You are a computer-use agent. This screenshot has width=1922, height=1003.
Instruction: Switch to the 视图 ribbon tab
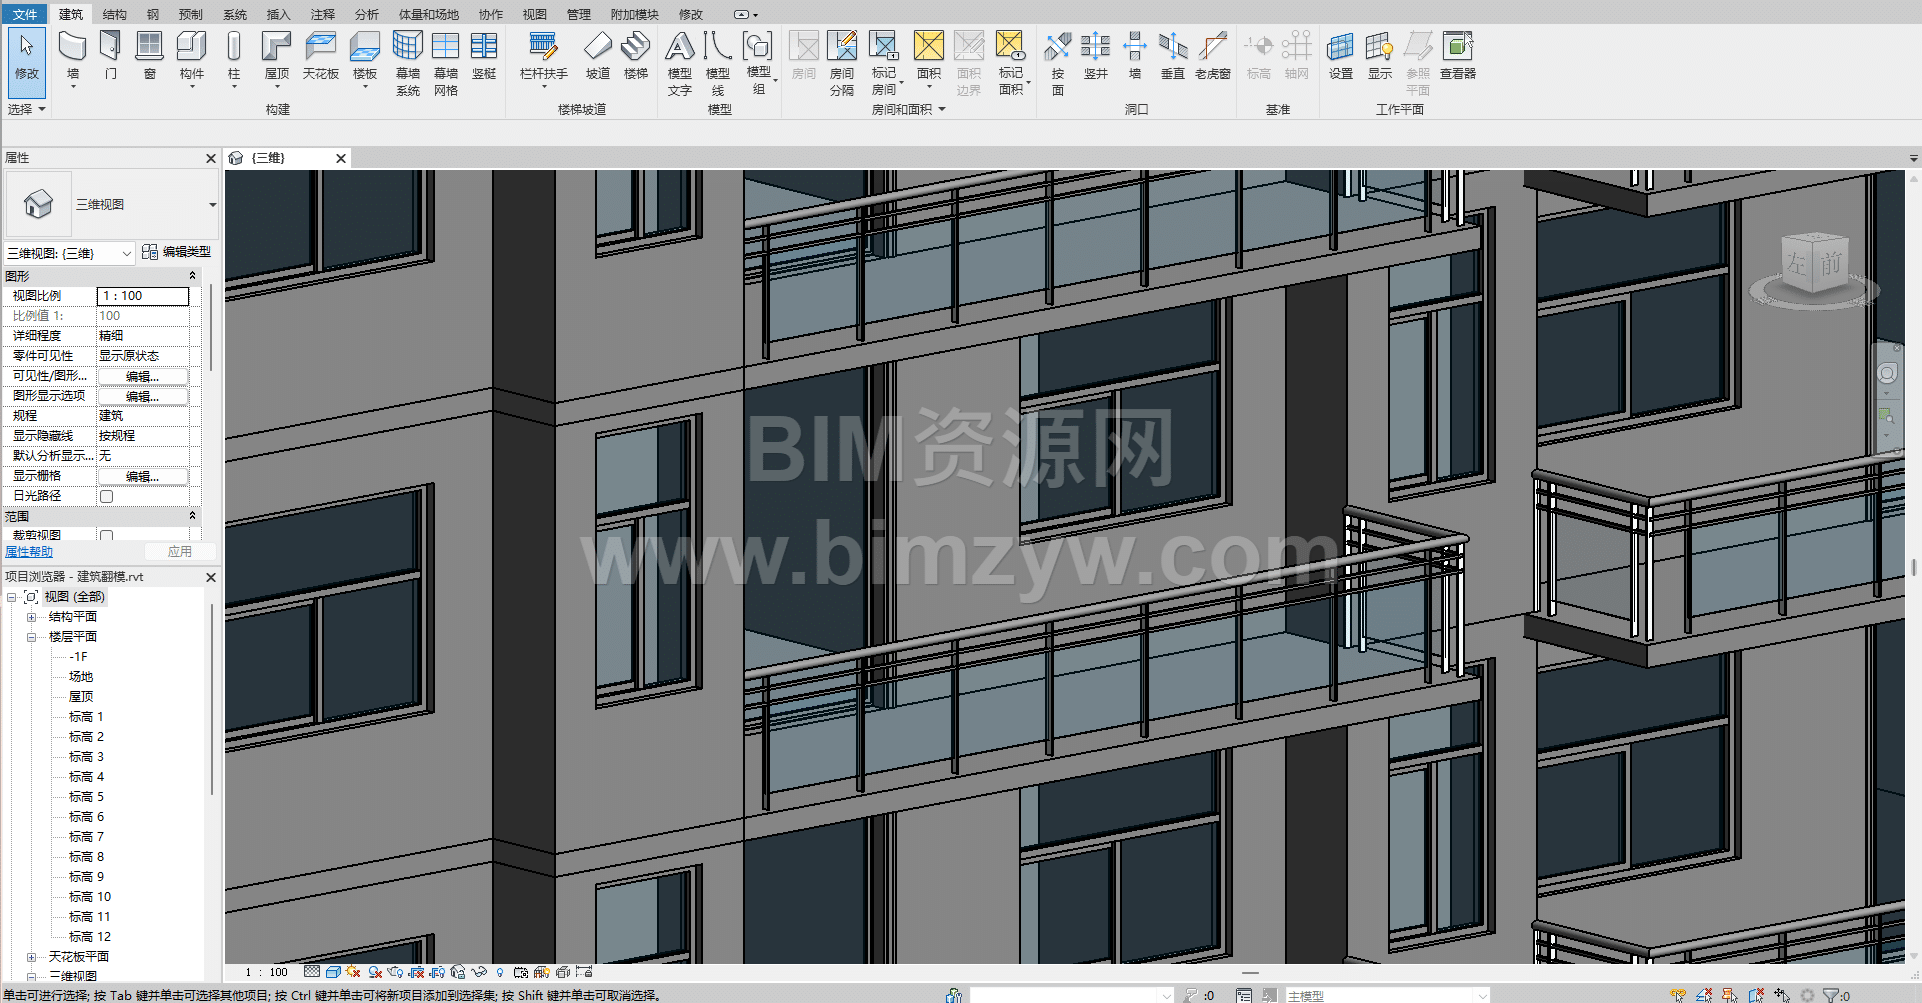[x=534, y=14]
